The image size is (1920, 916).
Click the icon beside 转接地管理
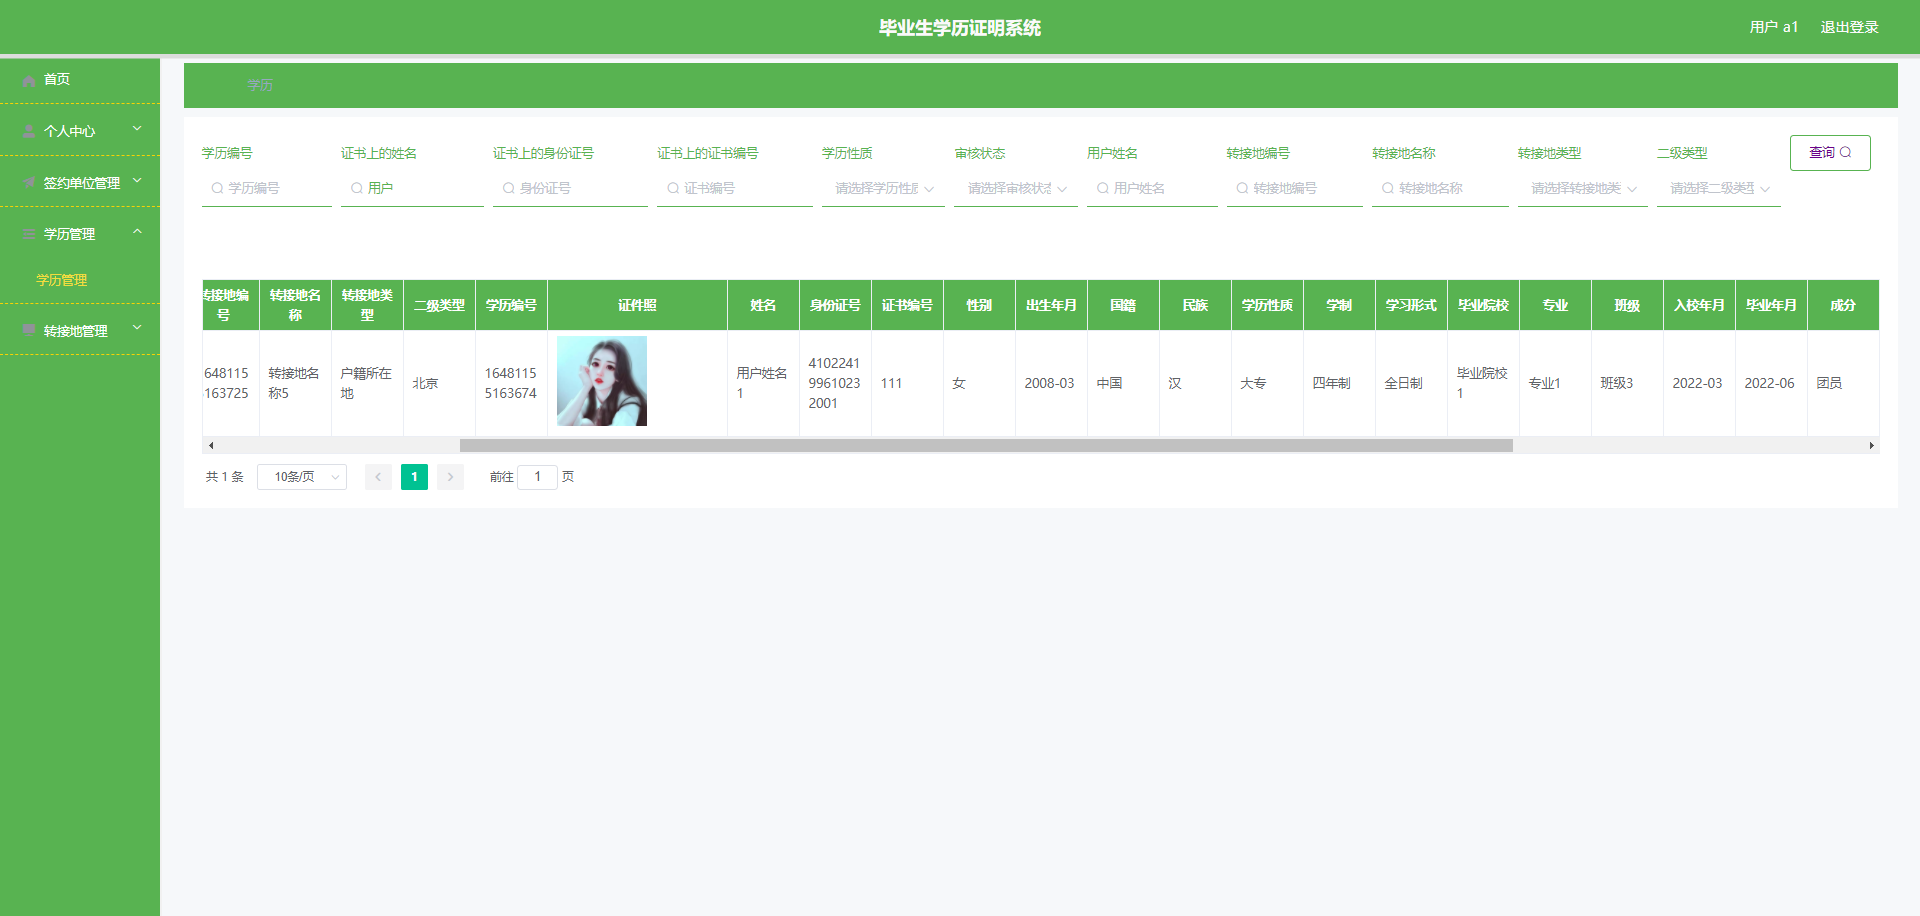pyautogui.click(x=29, y=330)
